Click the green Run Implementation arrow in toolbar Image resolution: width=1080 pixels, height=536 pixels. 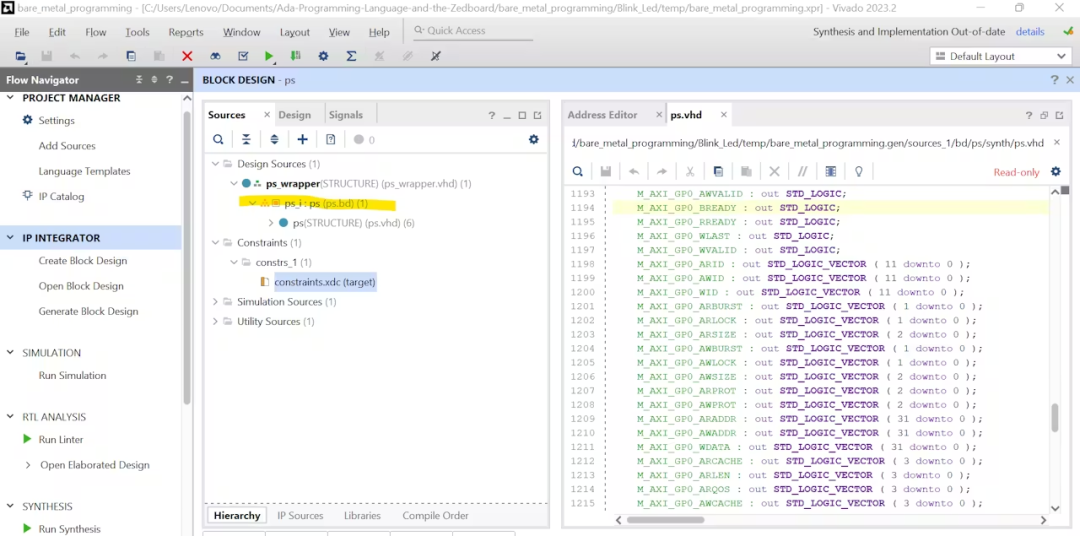(269, 56)
